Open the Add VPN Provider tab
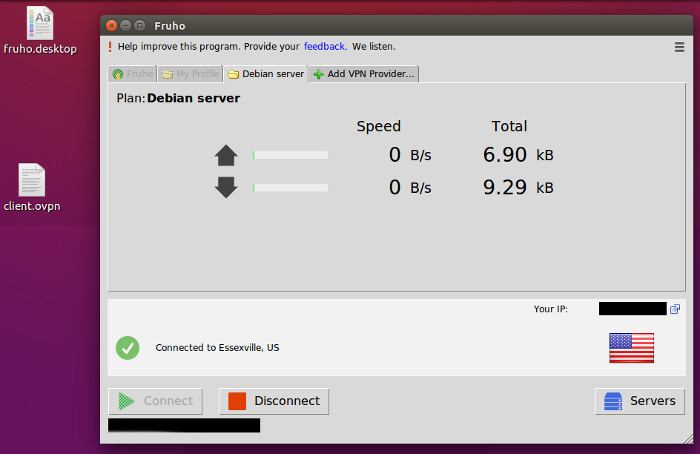The width and height of the screenshot is (700, 454). (364, 74)
